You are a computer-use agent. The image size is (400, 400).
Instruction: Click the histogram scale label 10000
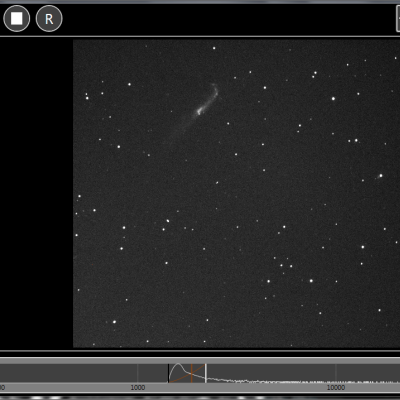coord(336,388)
